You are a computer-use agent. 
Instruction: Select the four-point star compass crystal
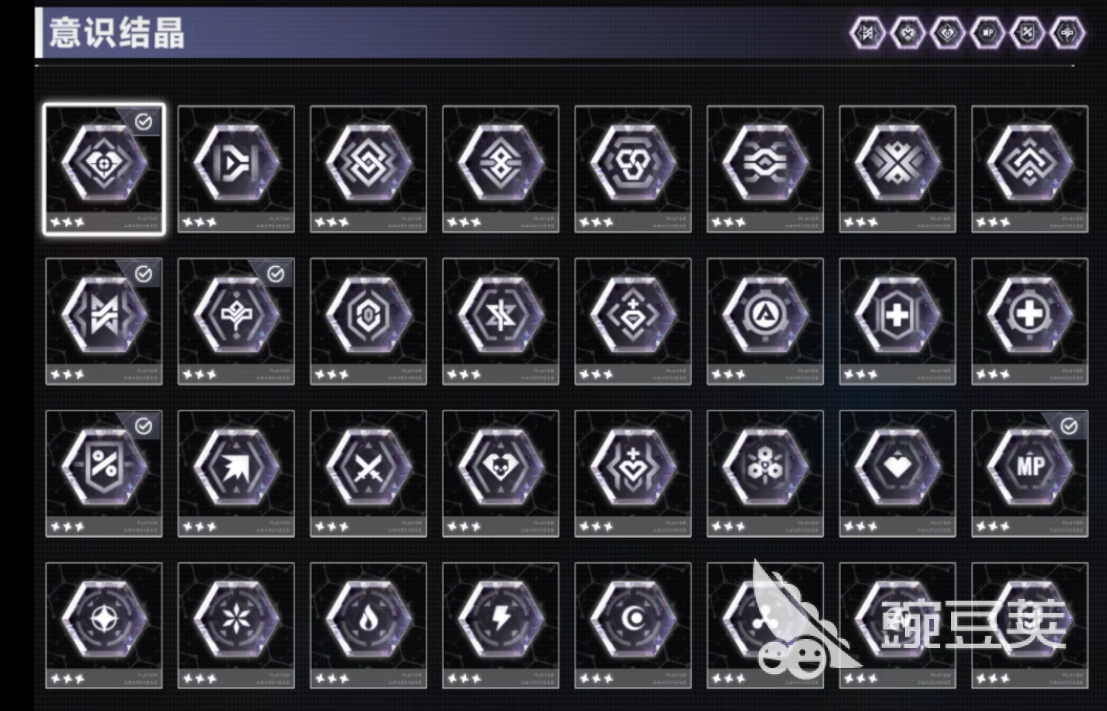click(x=104, y=626)
